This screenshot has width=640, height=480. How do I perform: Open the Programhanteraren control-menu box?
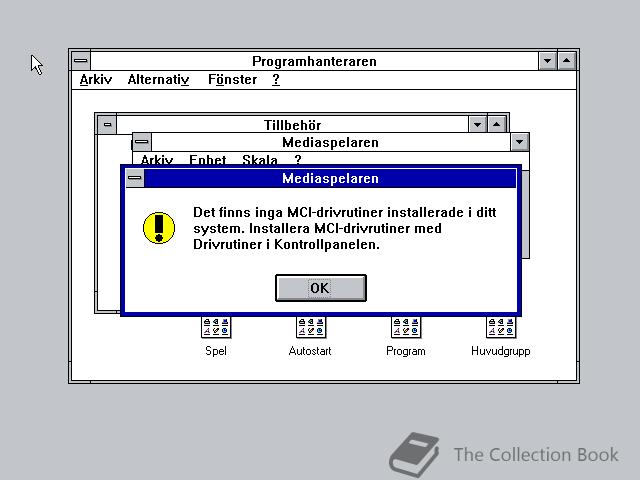click(x=81, y=61)
